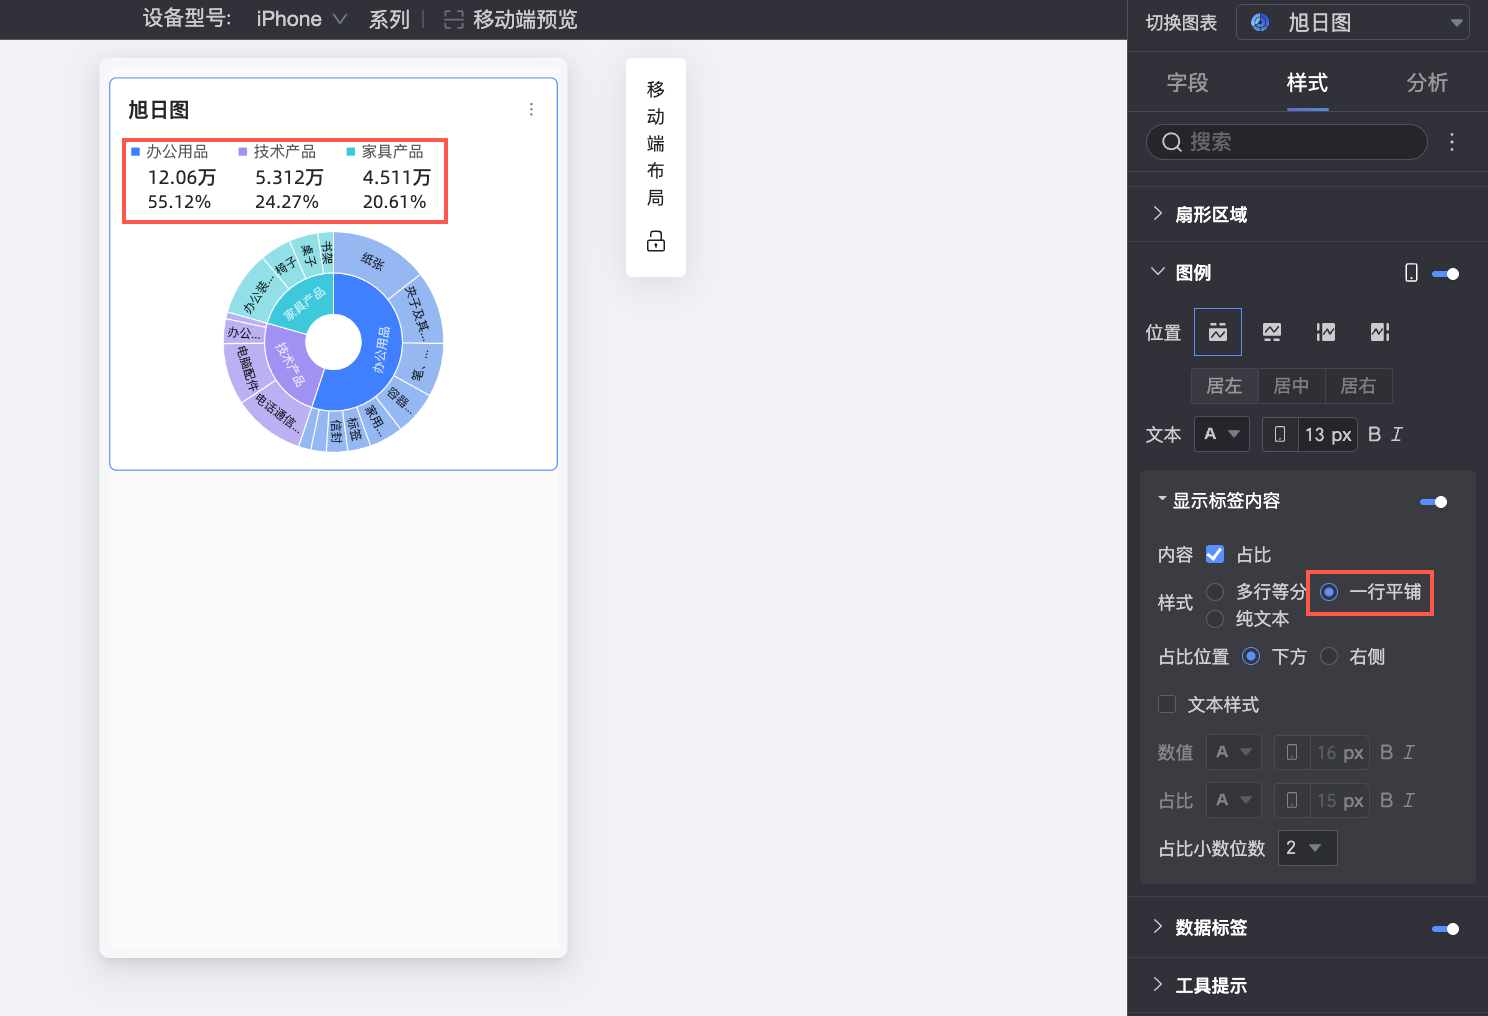Toggle the 显示标签内容 switch
The image size is (1488, 1016).
tap(1433, 502)
